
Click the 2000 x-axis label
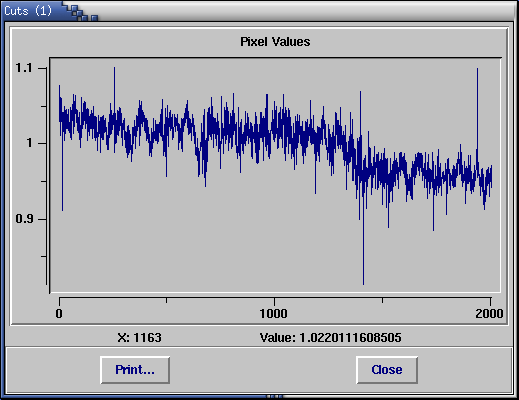pyautogui.click(x=489, y=314)
